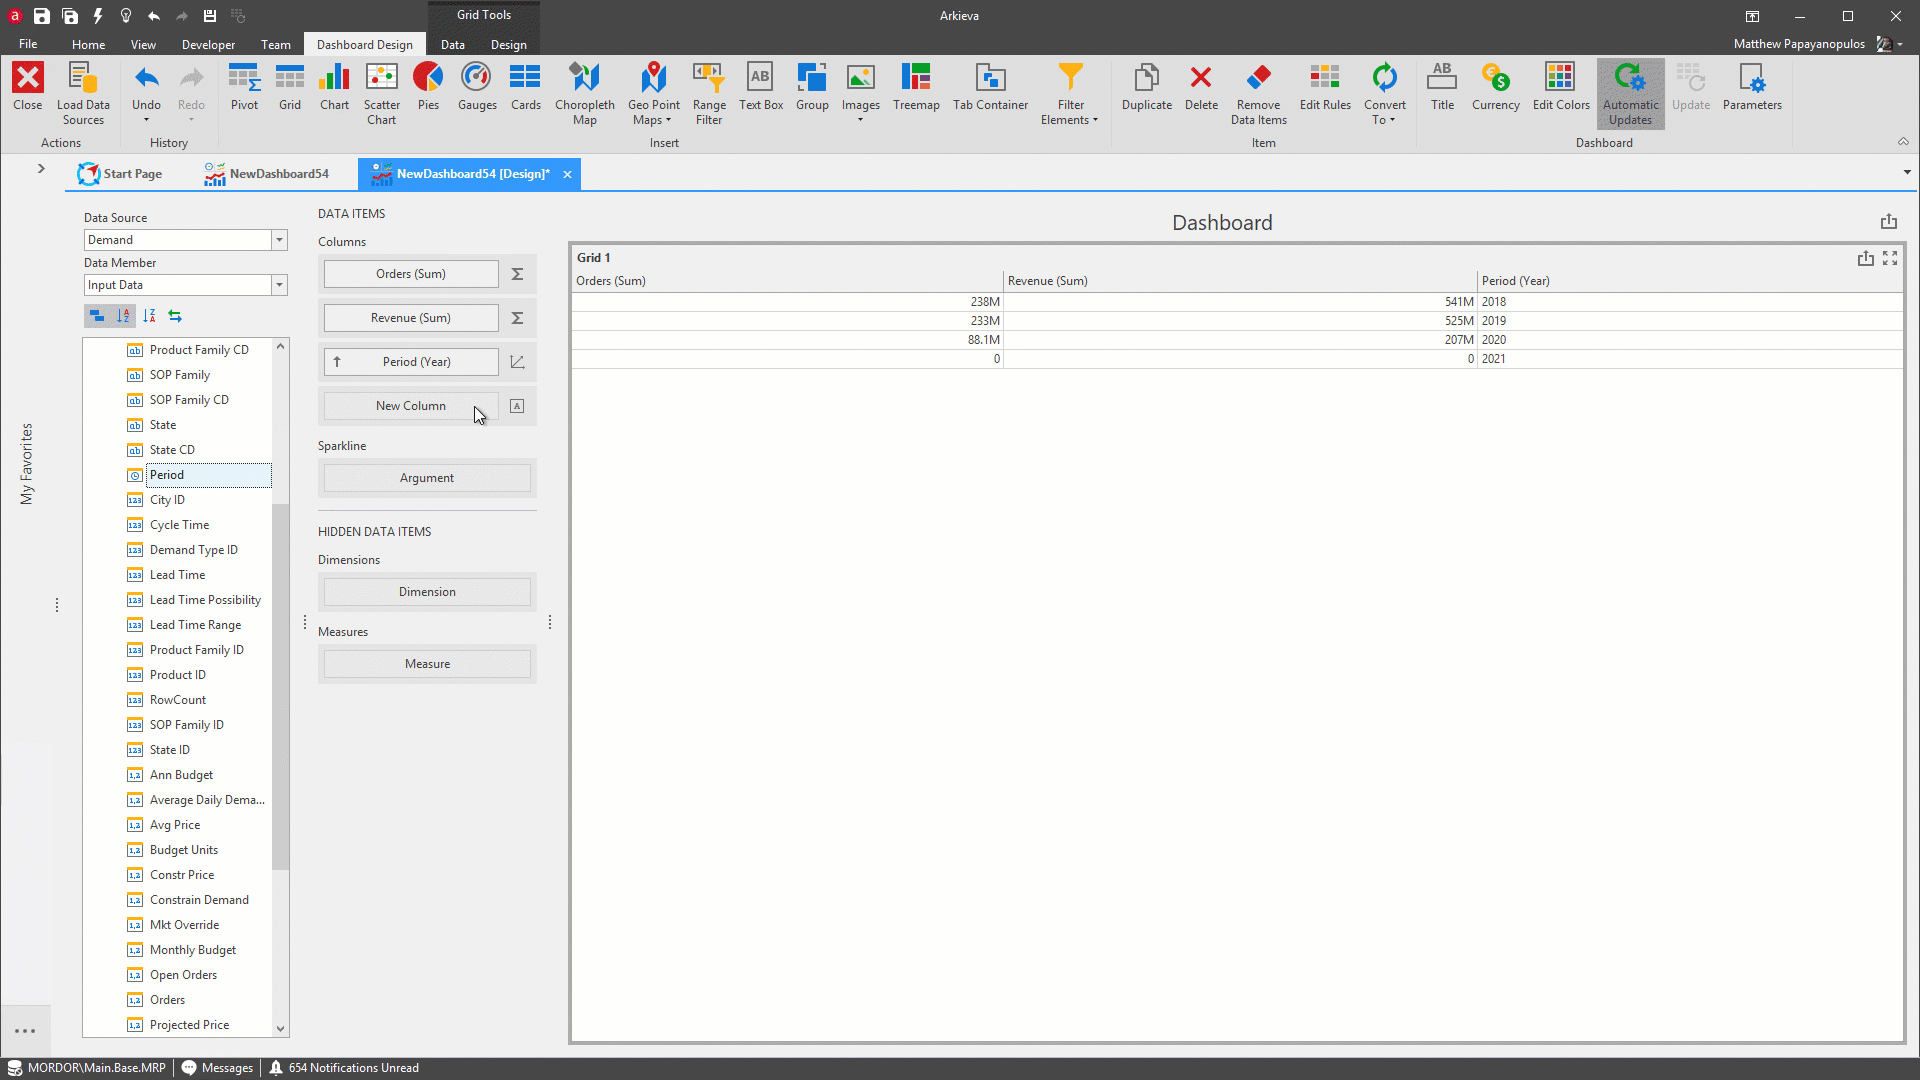1920x1080 pixels.
Task: Insert a Range Filter
Action: click(709, 94)
